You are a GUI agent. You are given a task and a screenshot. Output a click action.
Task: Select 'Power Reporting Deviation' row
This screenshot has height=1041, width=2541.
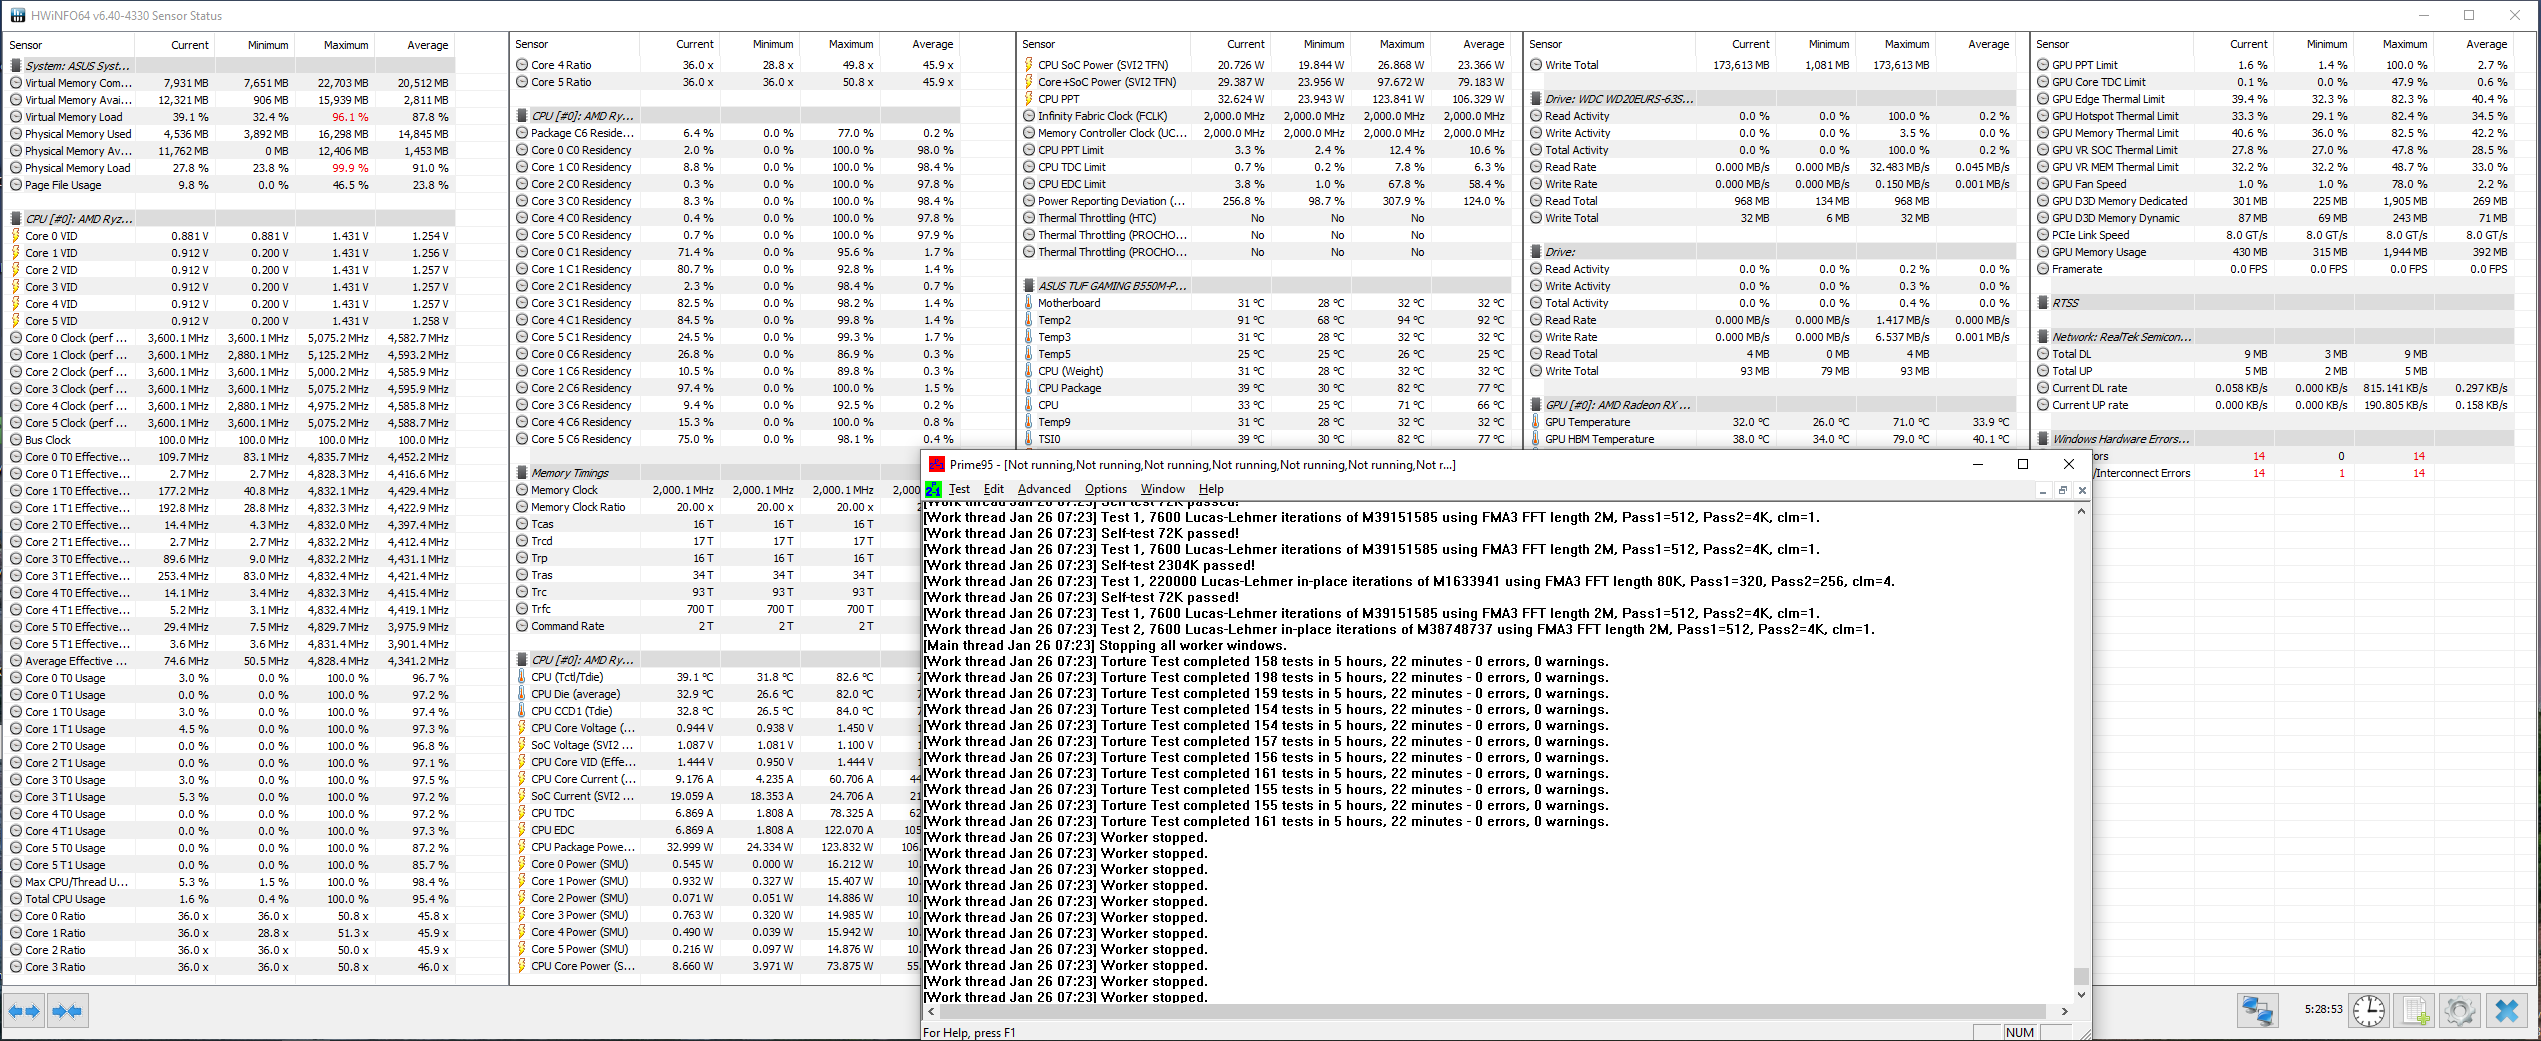(x=1266, y=201)
